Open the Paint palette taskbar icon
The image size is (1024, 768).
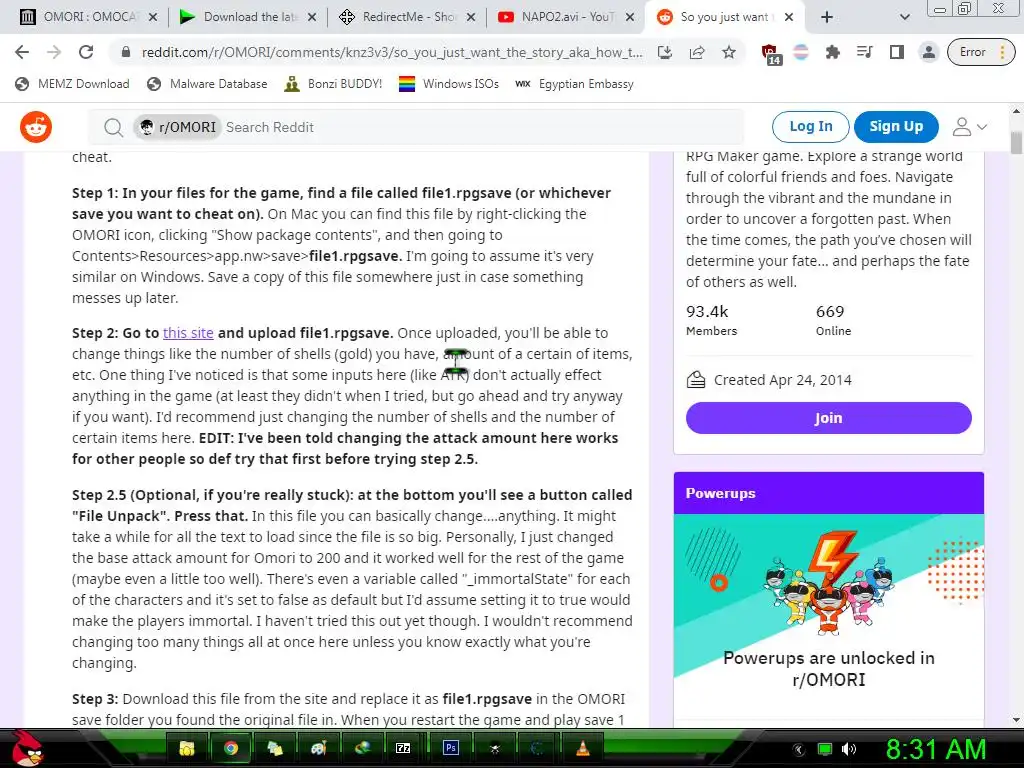318,748
